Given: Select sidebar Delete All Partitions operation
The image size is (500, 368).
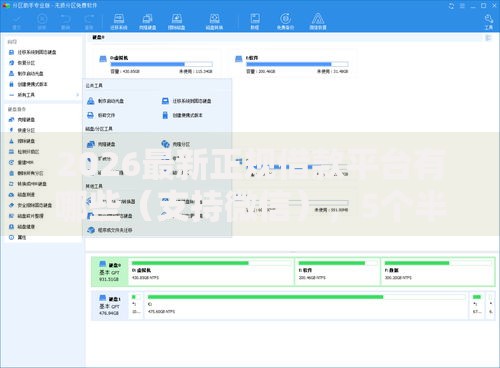Looking at the screenshot, I should (26, 173).
